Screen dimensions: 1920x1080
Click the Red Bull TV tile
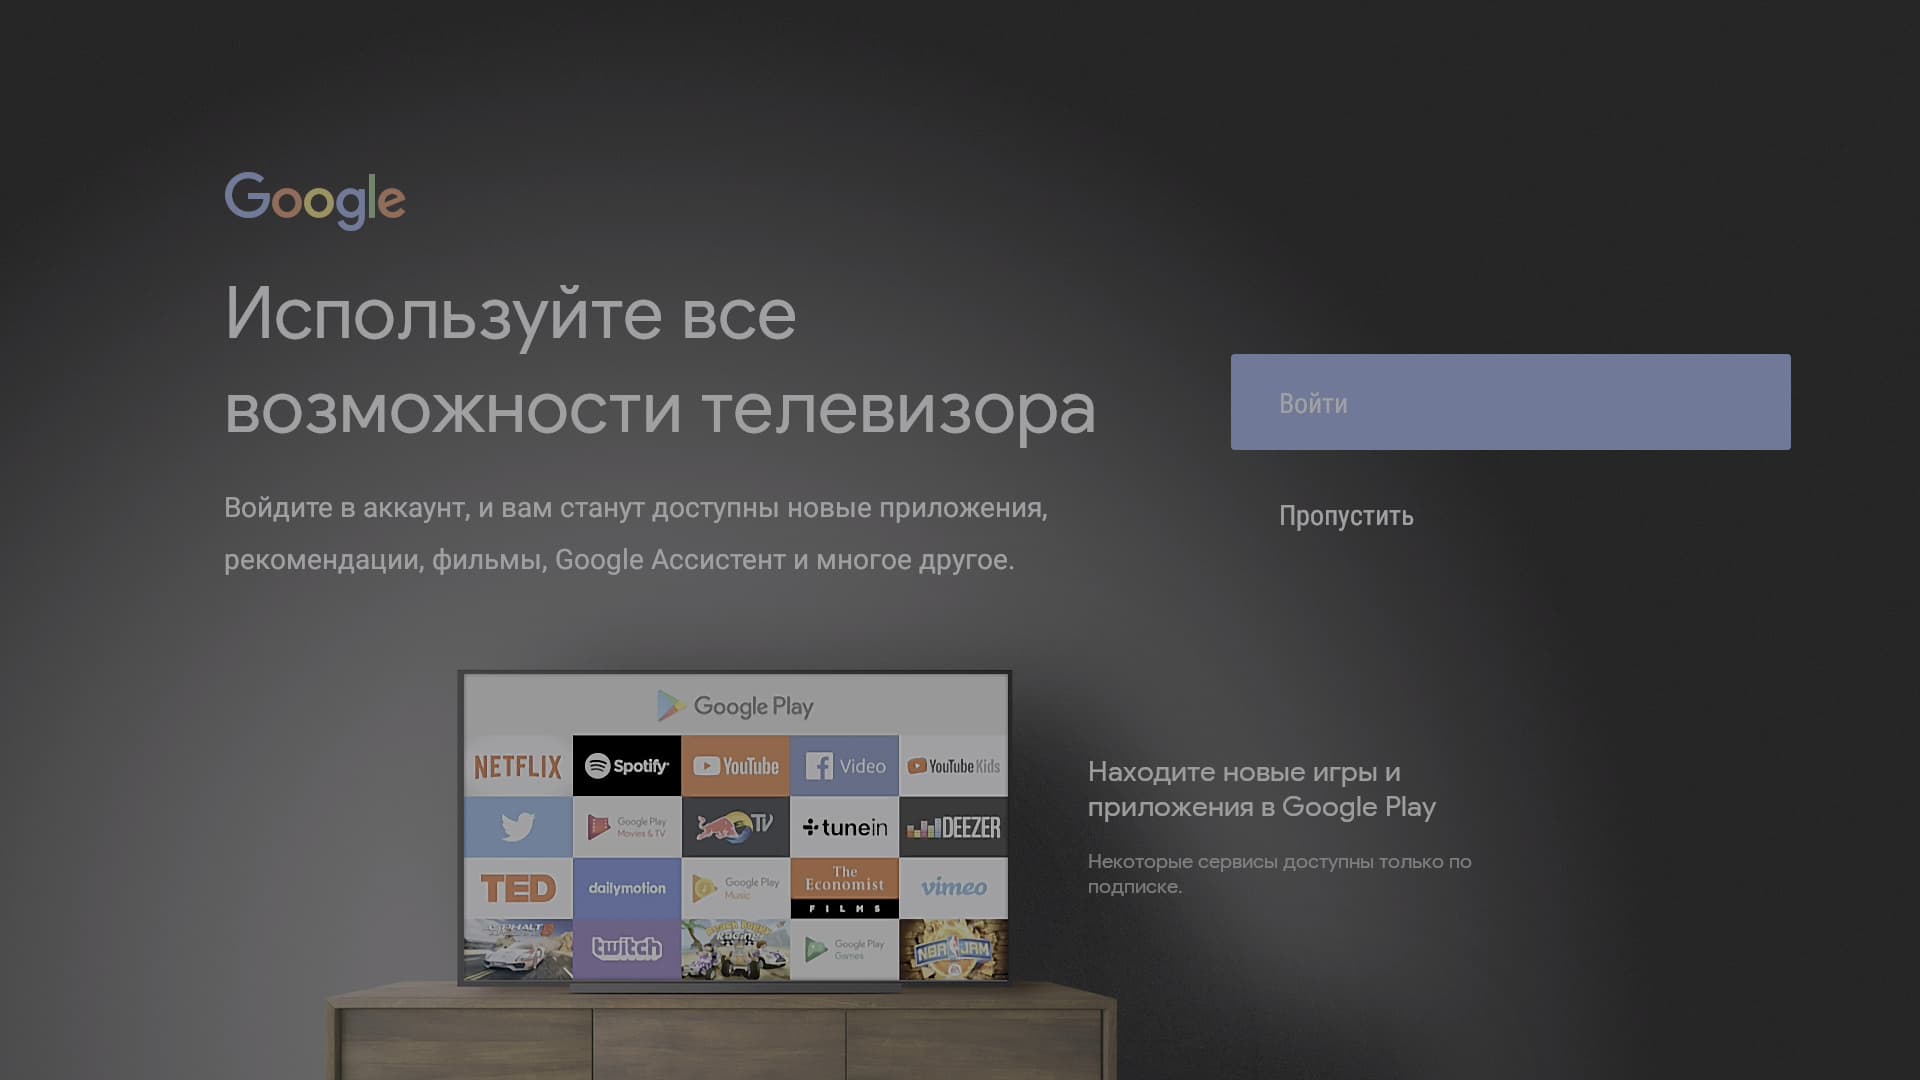736,828
